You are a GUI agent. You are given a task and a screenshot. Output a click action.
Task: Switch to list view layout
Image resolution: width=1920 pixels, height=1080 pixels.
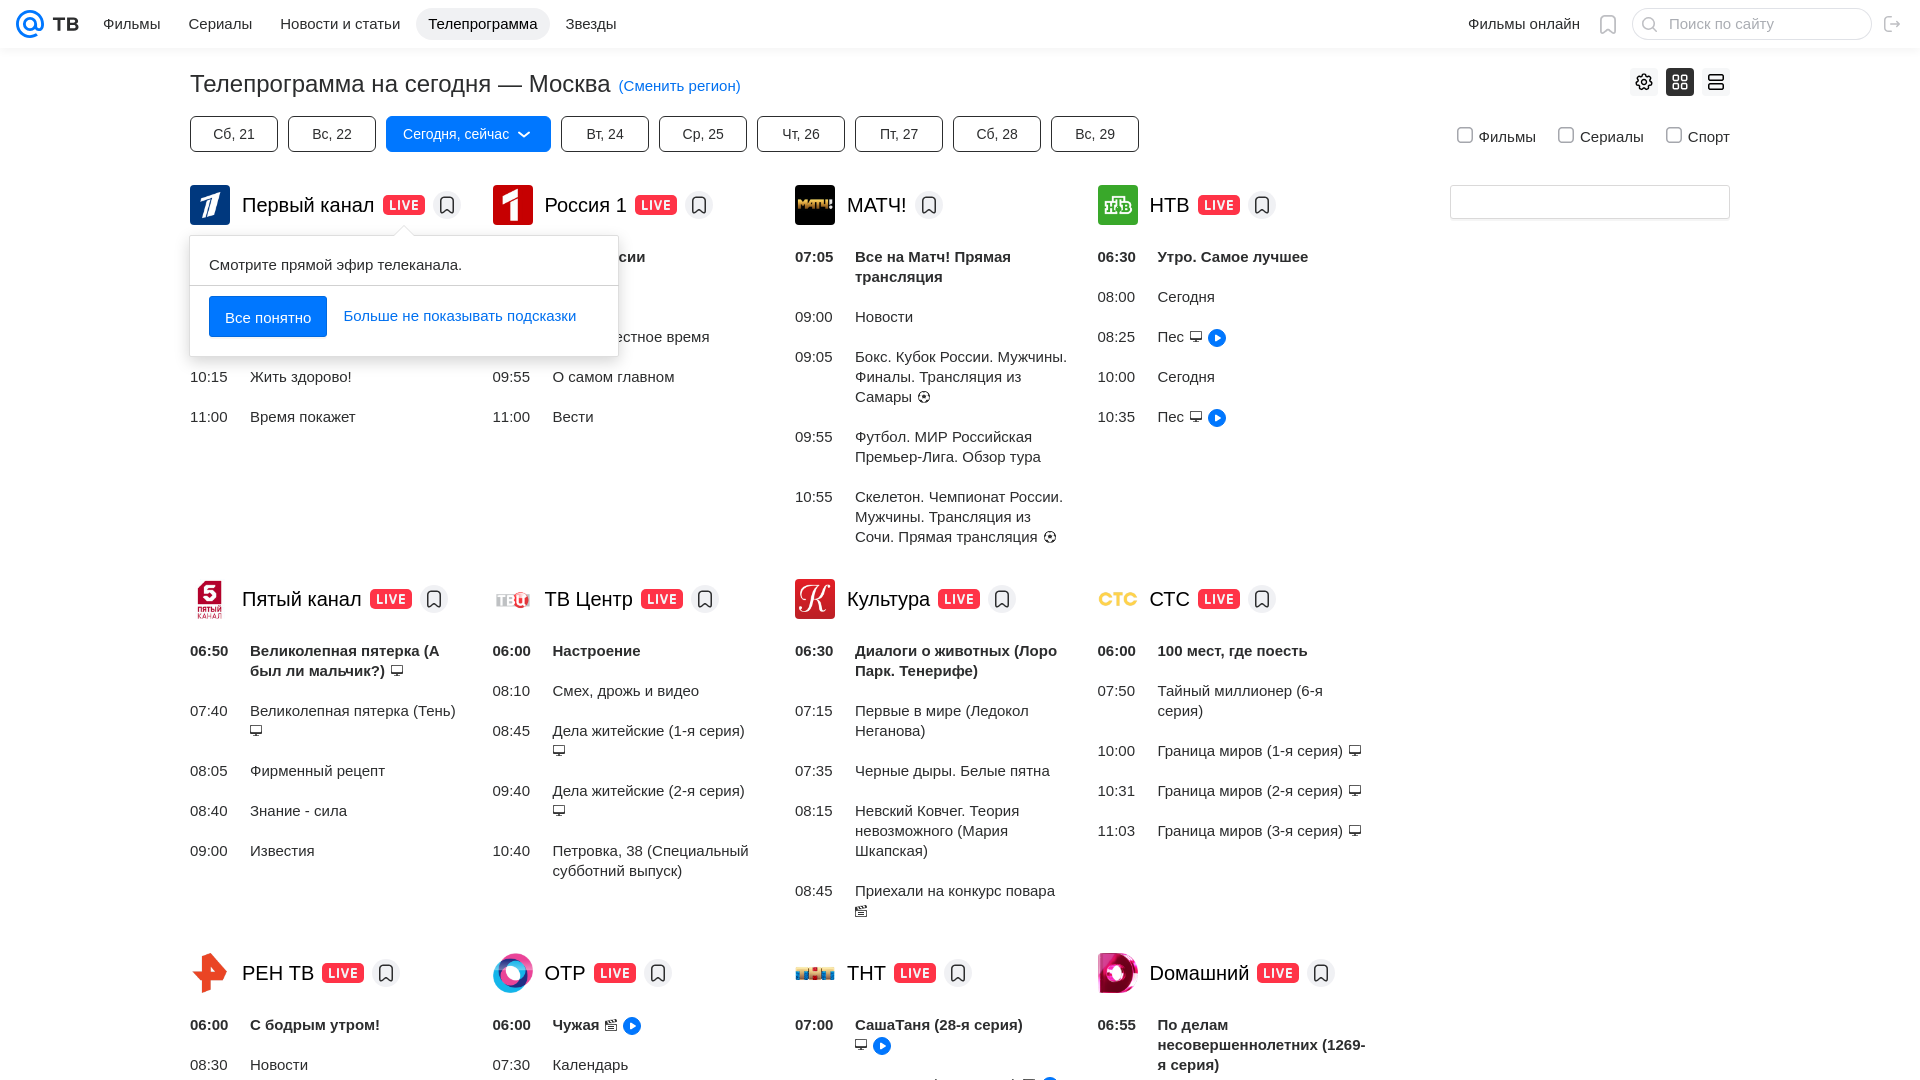coord(1716,82)
